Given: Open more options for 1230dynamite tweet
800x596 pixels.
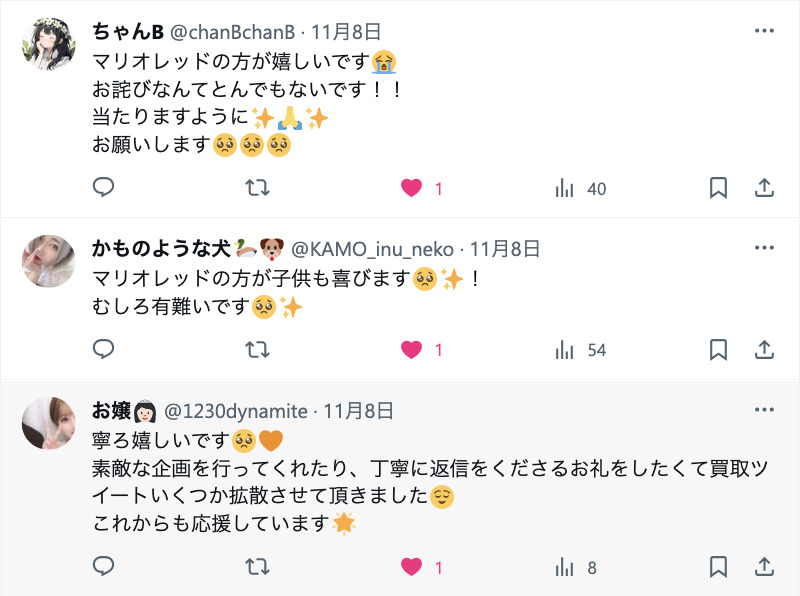Looking at the screenshot, I should [x=764, y=410].
